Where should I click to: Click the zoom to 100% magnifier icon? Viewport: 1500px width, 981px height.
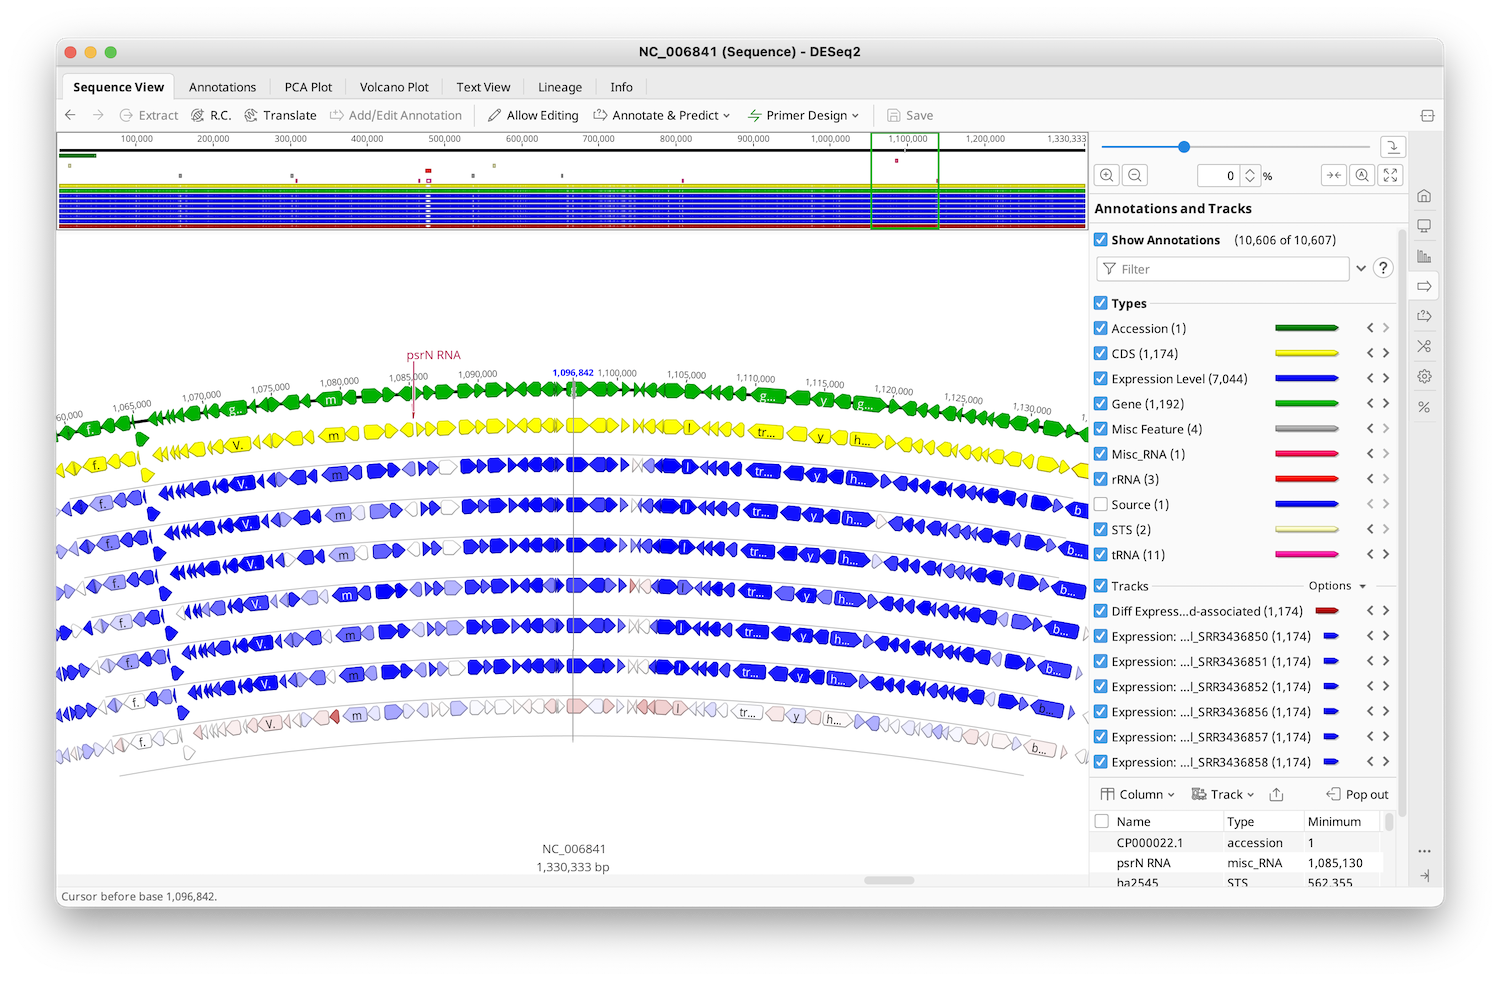(x=1361, y=175)
